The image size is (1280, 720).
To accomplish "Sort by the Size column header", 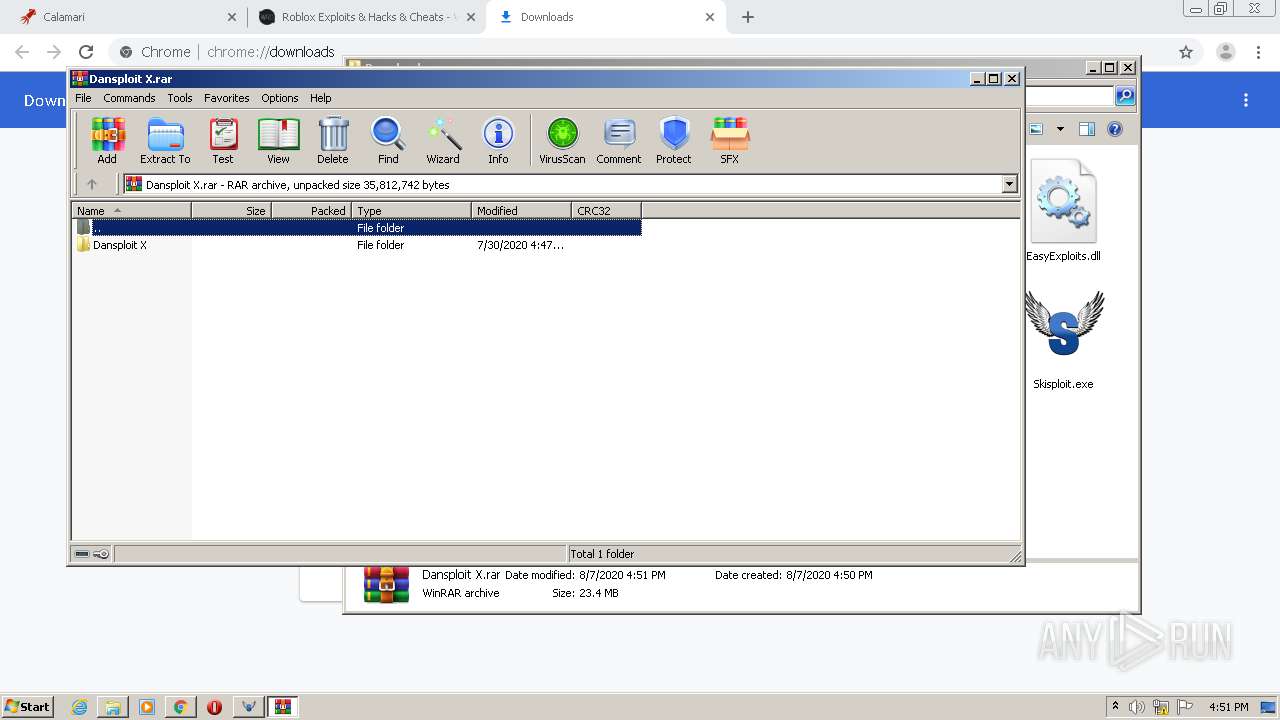I will tap(231, 211).
